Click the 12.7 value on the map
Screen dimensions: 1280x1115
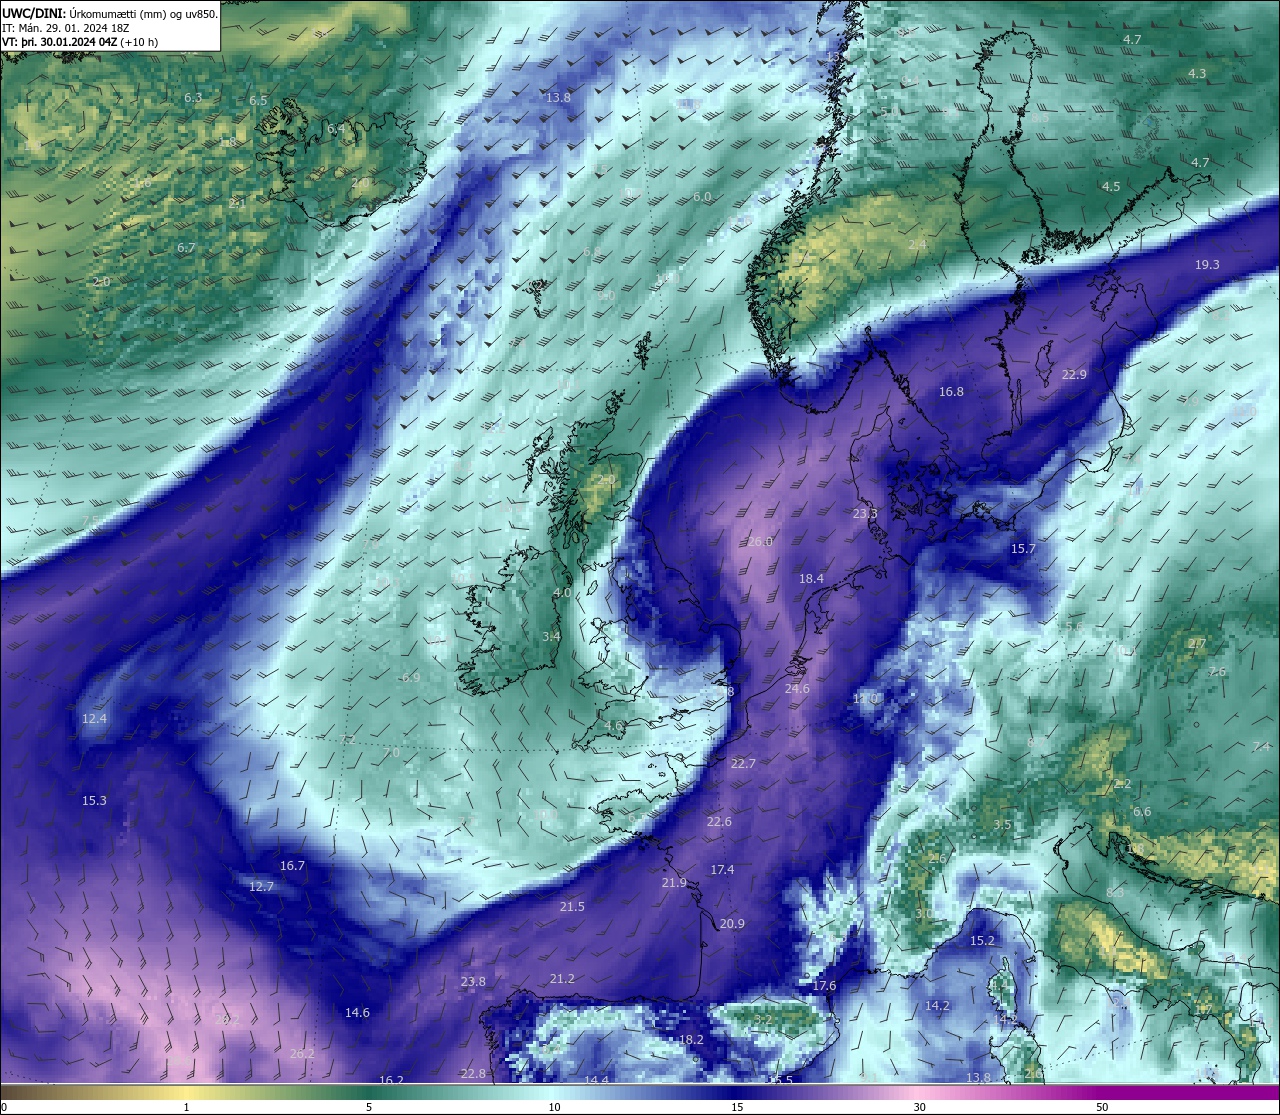point(261,887)
